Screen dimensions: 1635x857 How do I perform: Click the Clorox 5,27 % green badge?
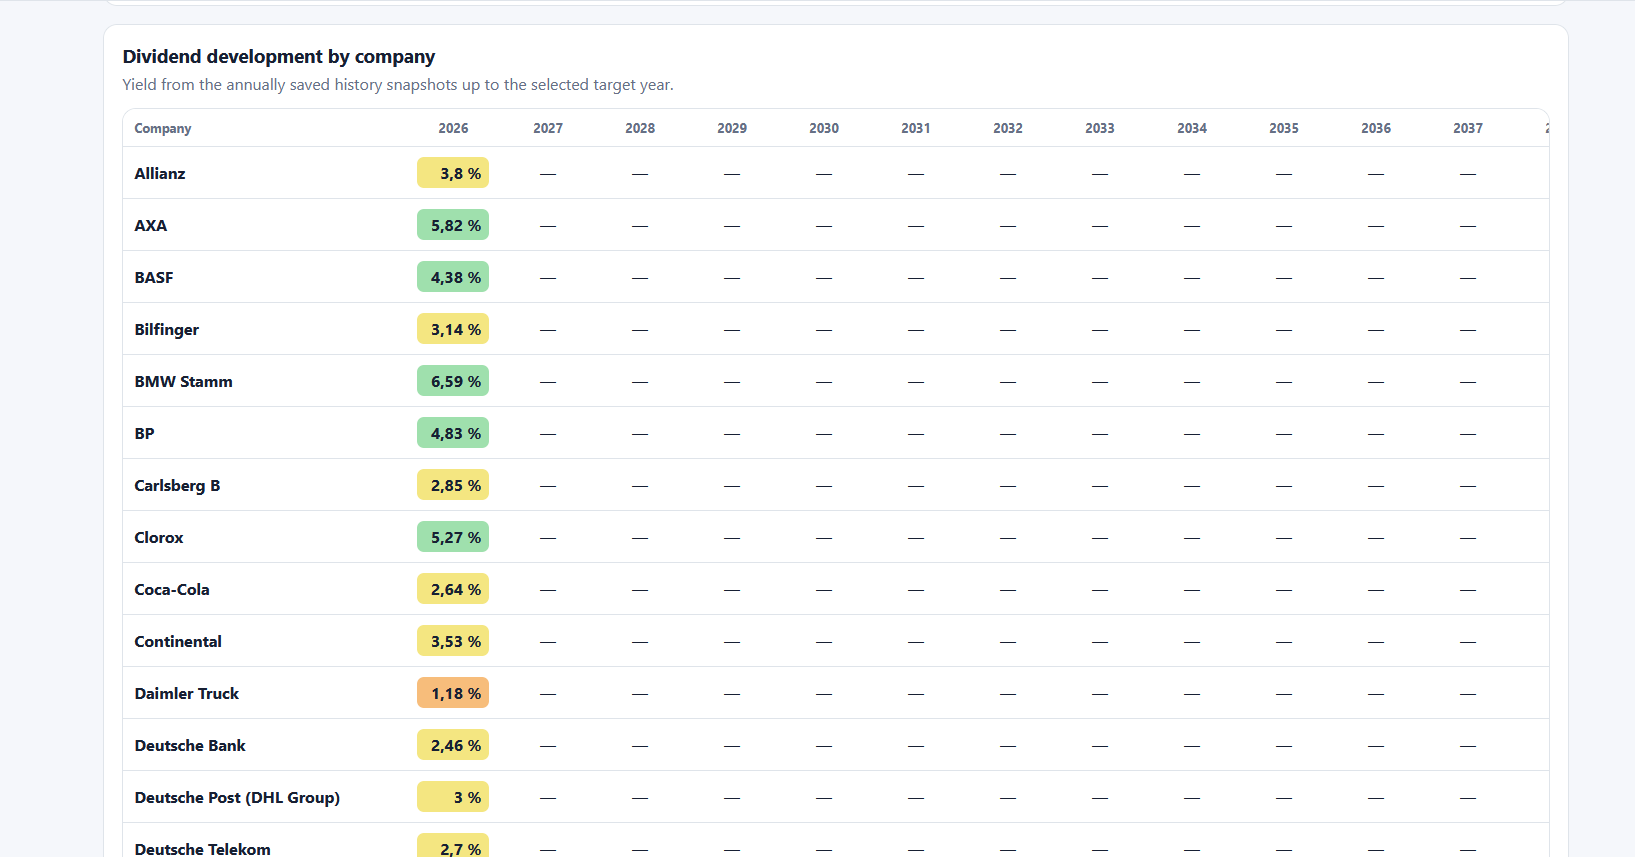pos(453,537)
